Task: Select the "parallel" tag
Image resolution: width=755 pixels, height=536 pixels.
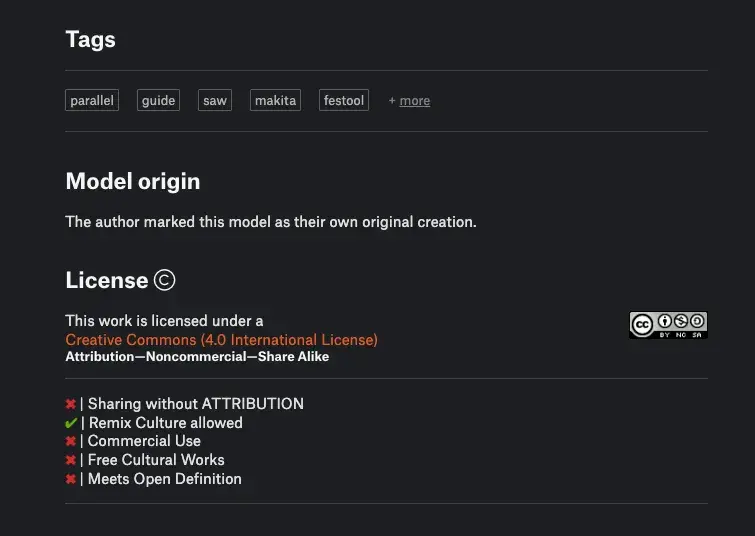Action: pos(92,100)
